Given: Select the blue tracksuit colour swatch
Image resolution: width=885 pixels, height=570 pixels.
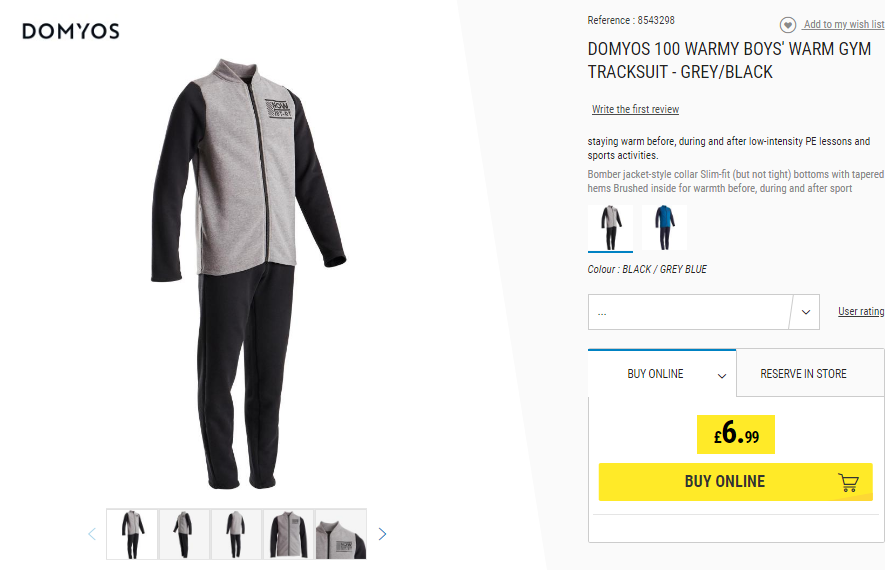Looking at the screenshot, I should coord(664,227).
